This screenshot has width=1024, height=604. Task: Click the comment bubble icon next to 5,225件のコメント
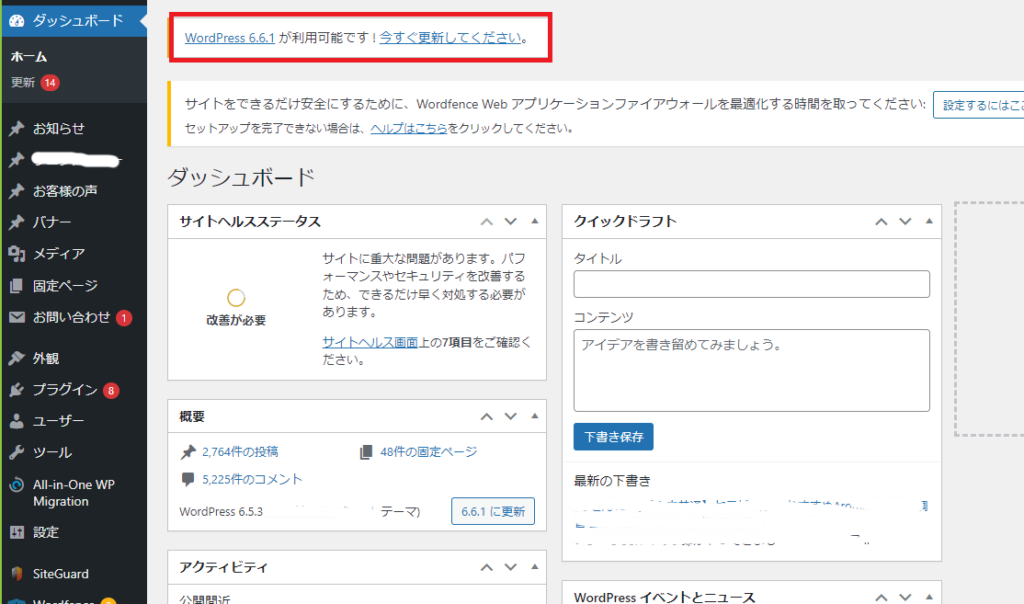(x=188, y=479)
